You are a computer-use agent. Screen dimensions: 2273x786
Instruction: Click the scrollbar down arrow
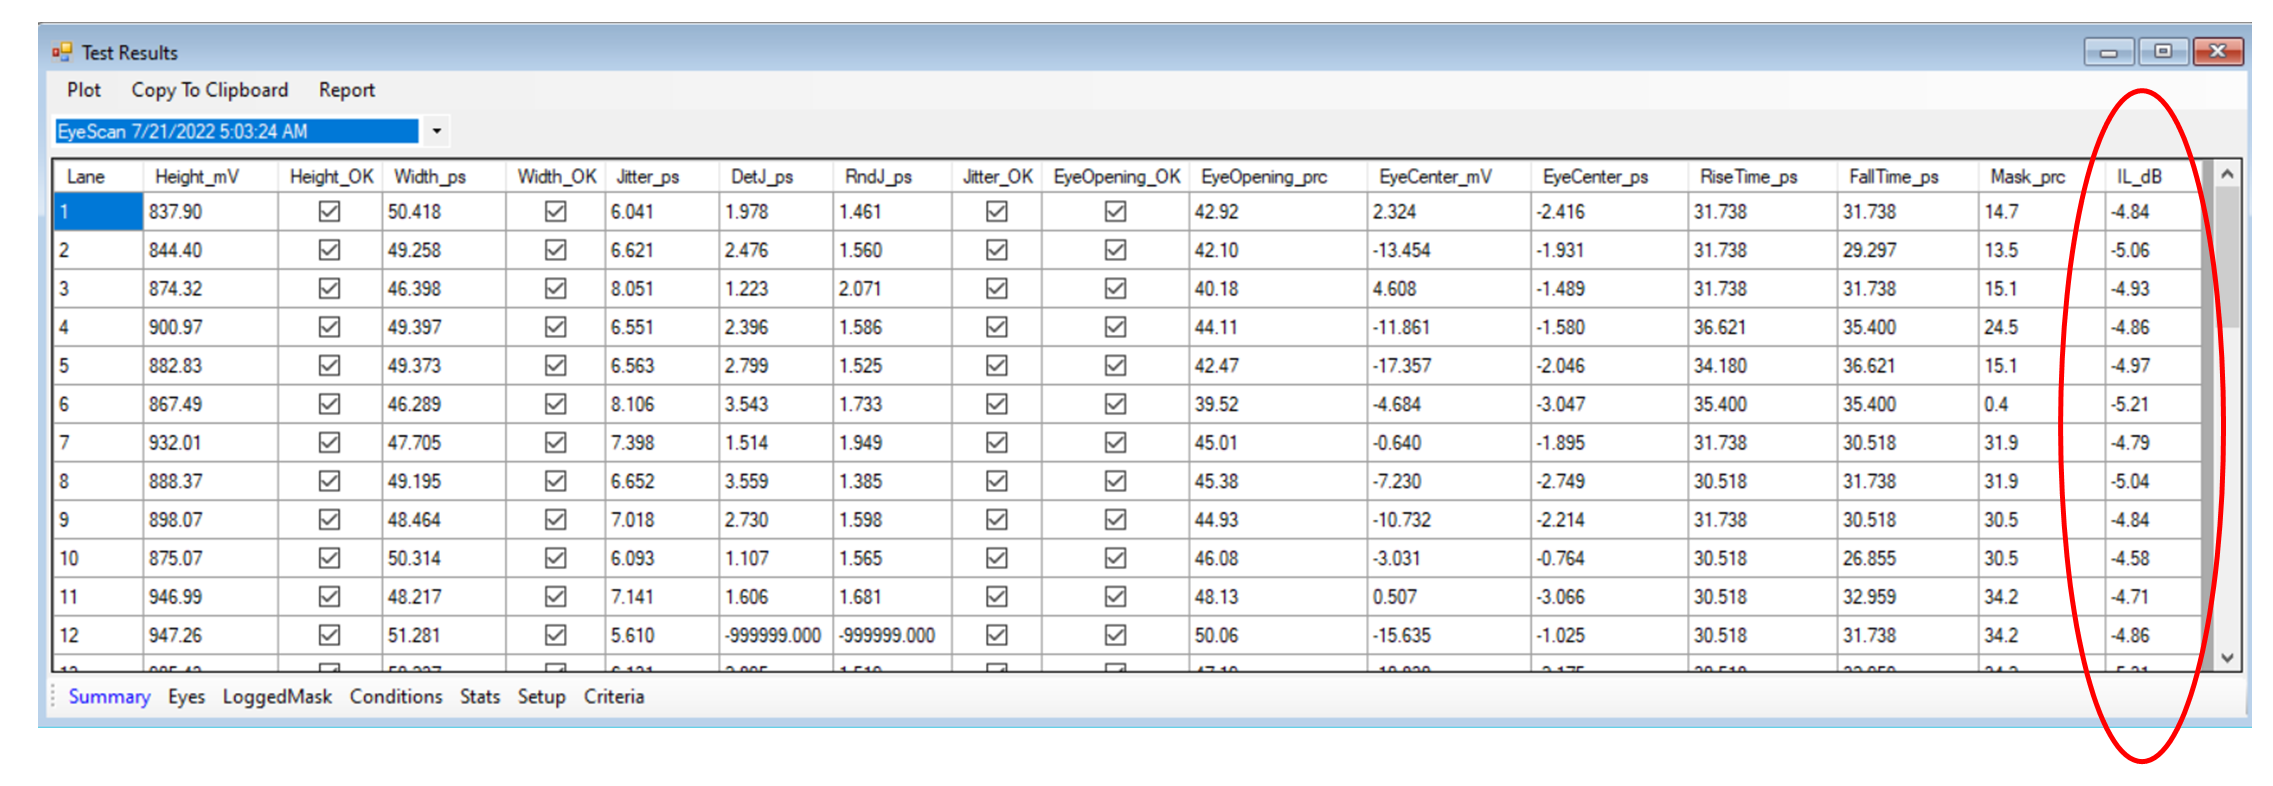[x=2227, y=657]
